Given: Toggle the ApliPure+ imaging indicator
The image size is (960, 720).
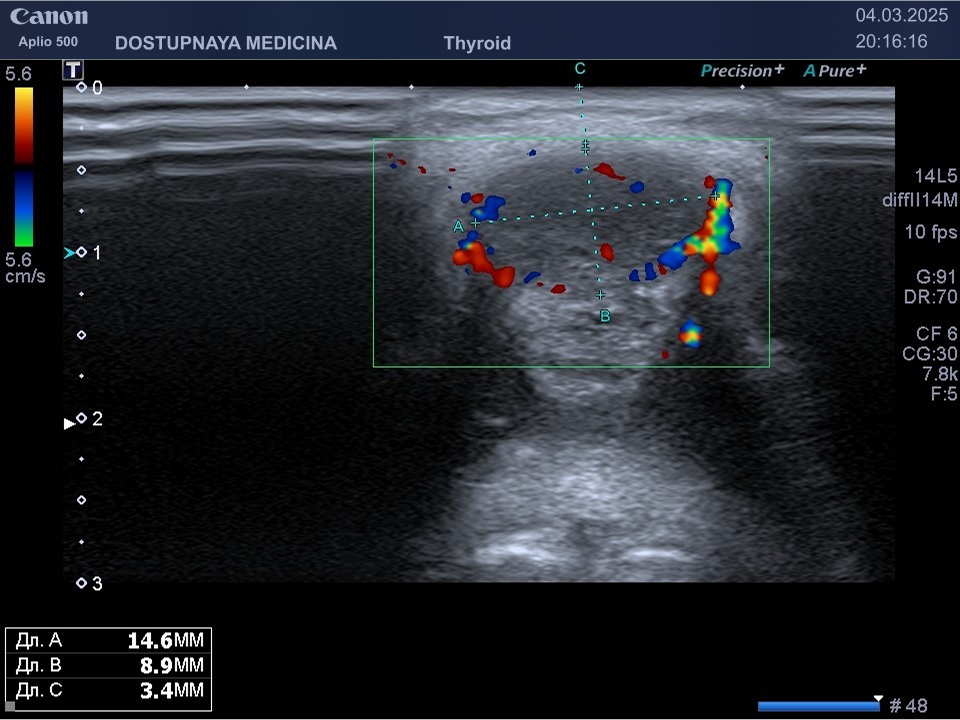Looking at the screenshot, I should [x=835, y=71].
